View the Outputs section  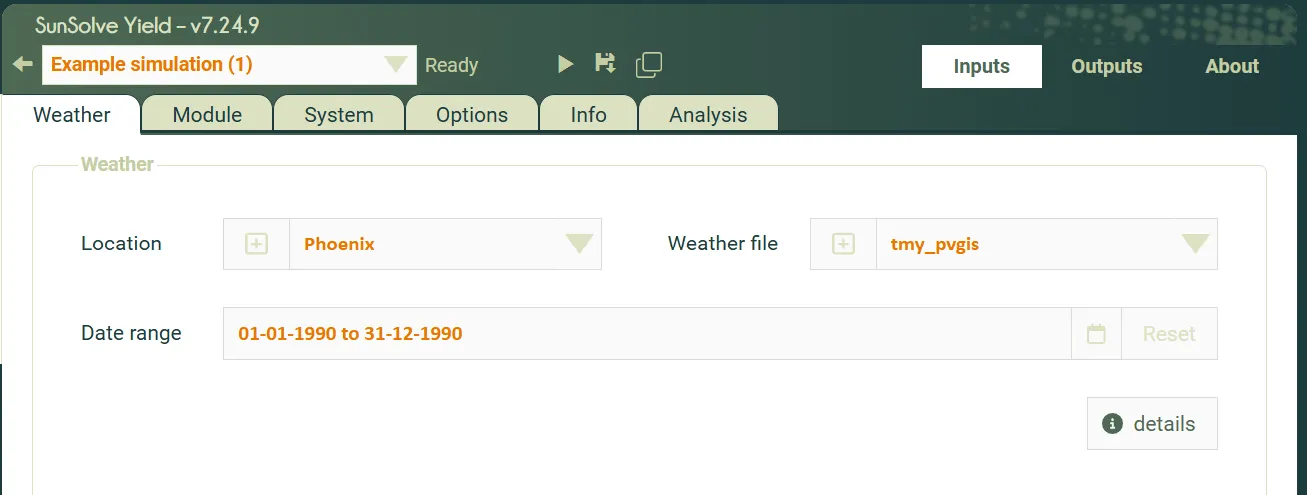tap(1106, 67)
